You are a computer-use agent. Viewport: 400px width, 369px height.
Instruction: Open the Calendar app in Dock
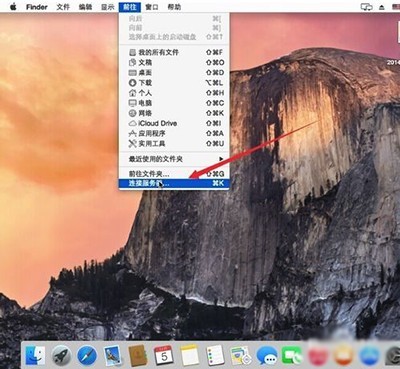[x=164, y=355]
